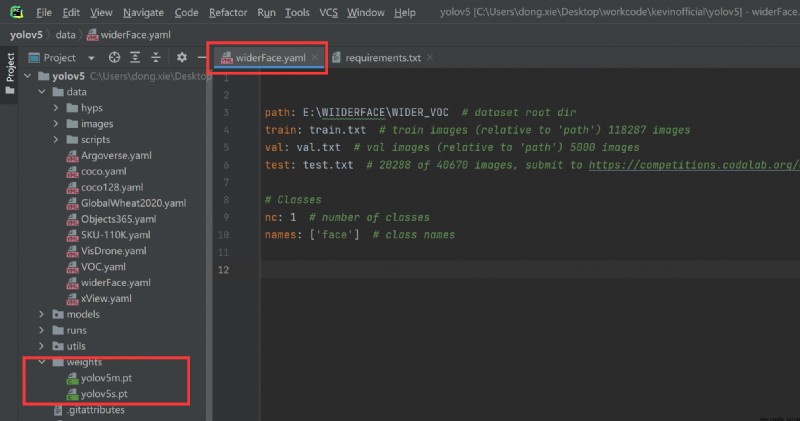The height and width of the screenshot is (421, 800).
Task: Hide the Project panel with minus icon
Action: coord(202,57)
